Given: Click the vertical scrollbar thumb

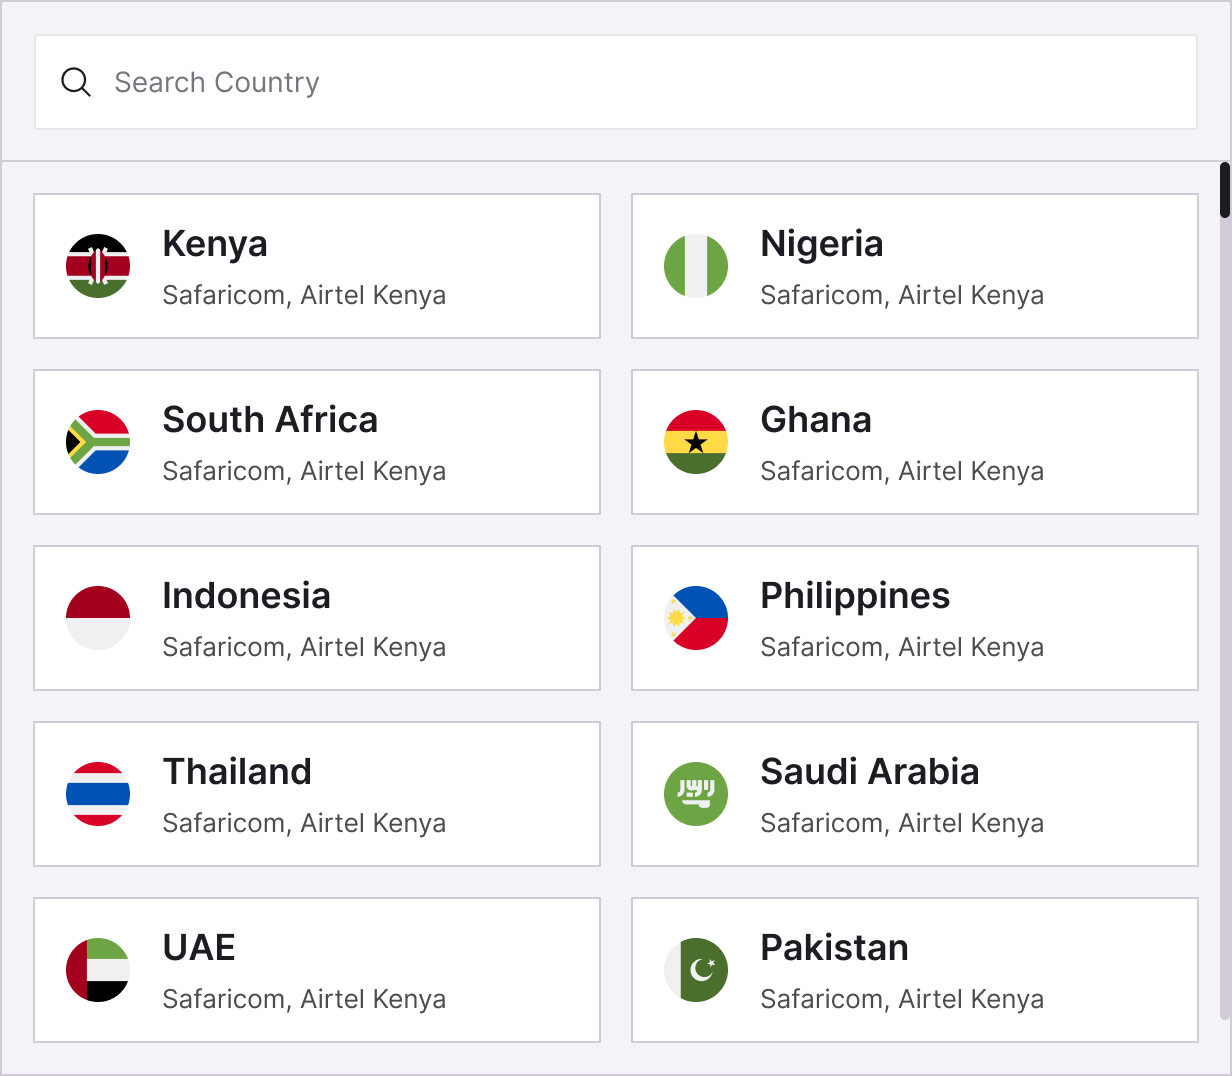Looking at the screenshot, I should click(x=1225, y=190).
